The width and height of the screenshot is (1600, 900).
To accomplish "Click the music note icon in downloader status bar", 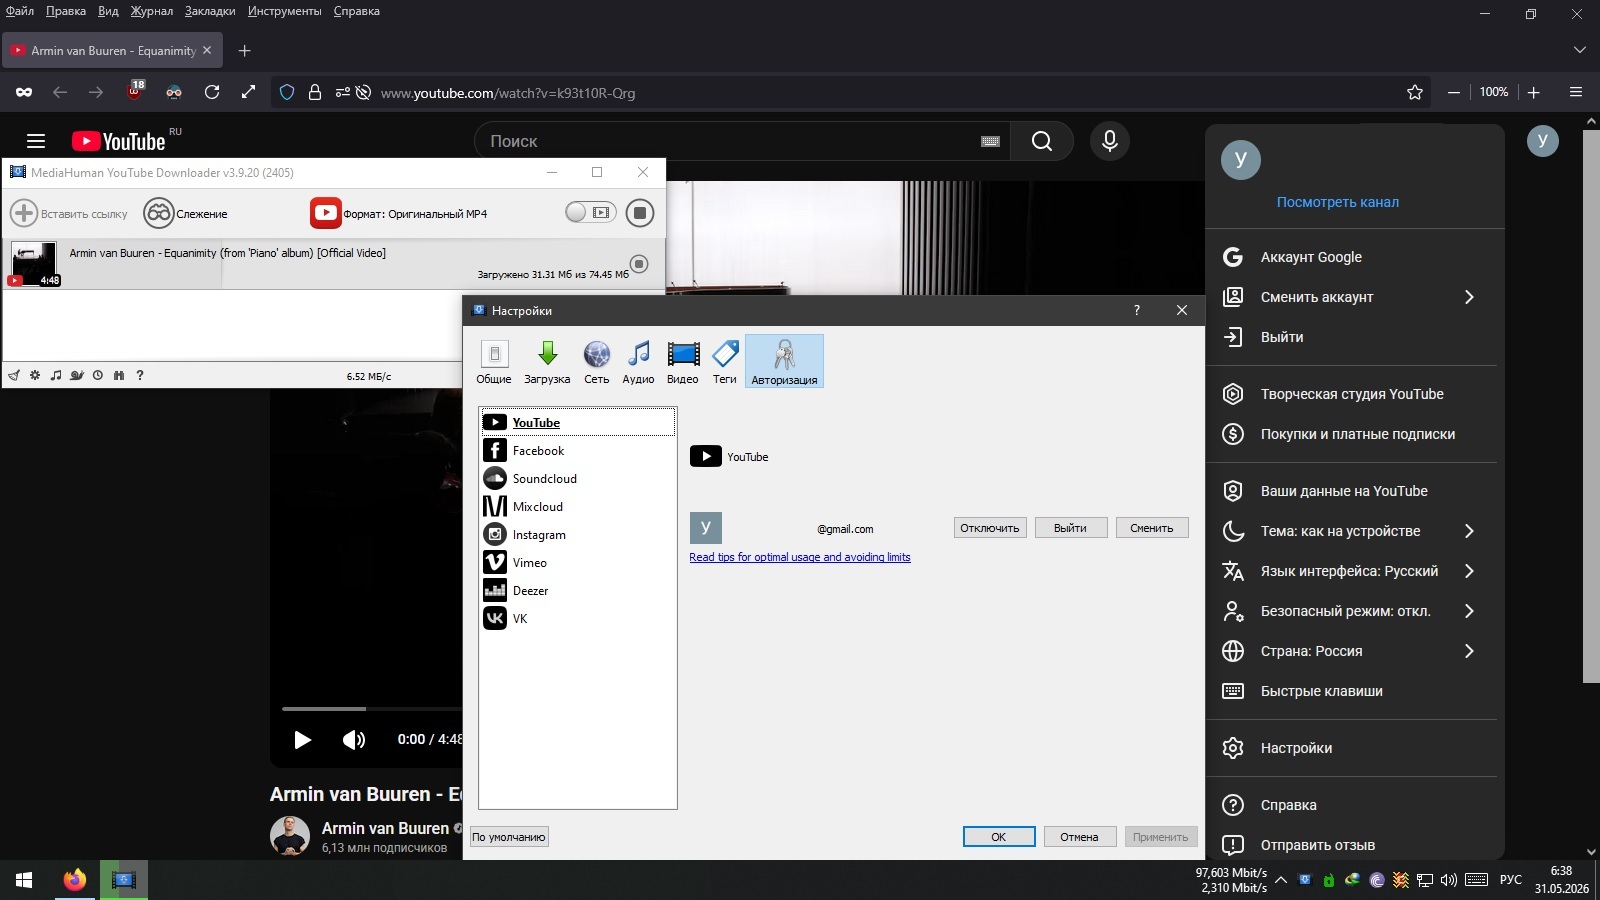I will [56, 376].
